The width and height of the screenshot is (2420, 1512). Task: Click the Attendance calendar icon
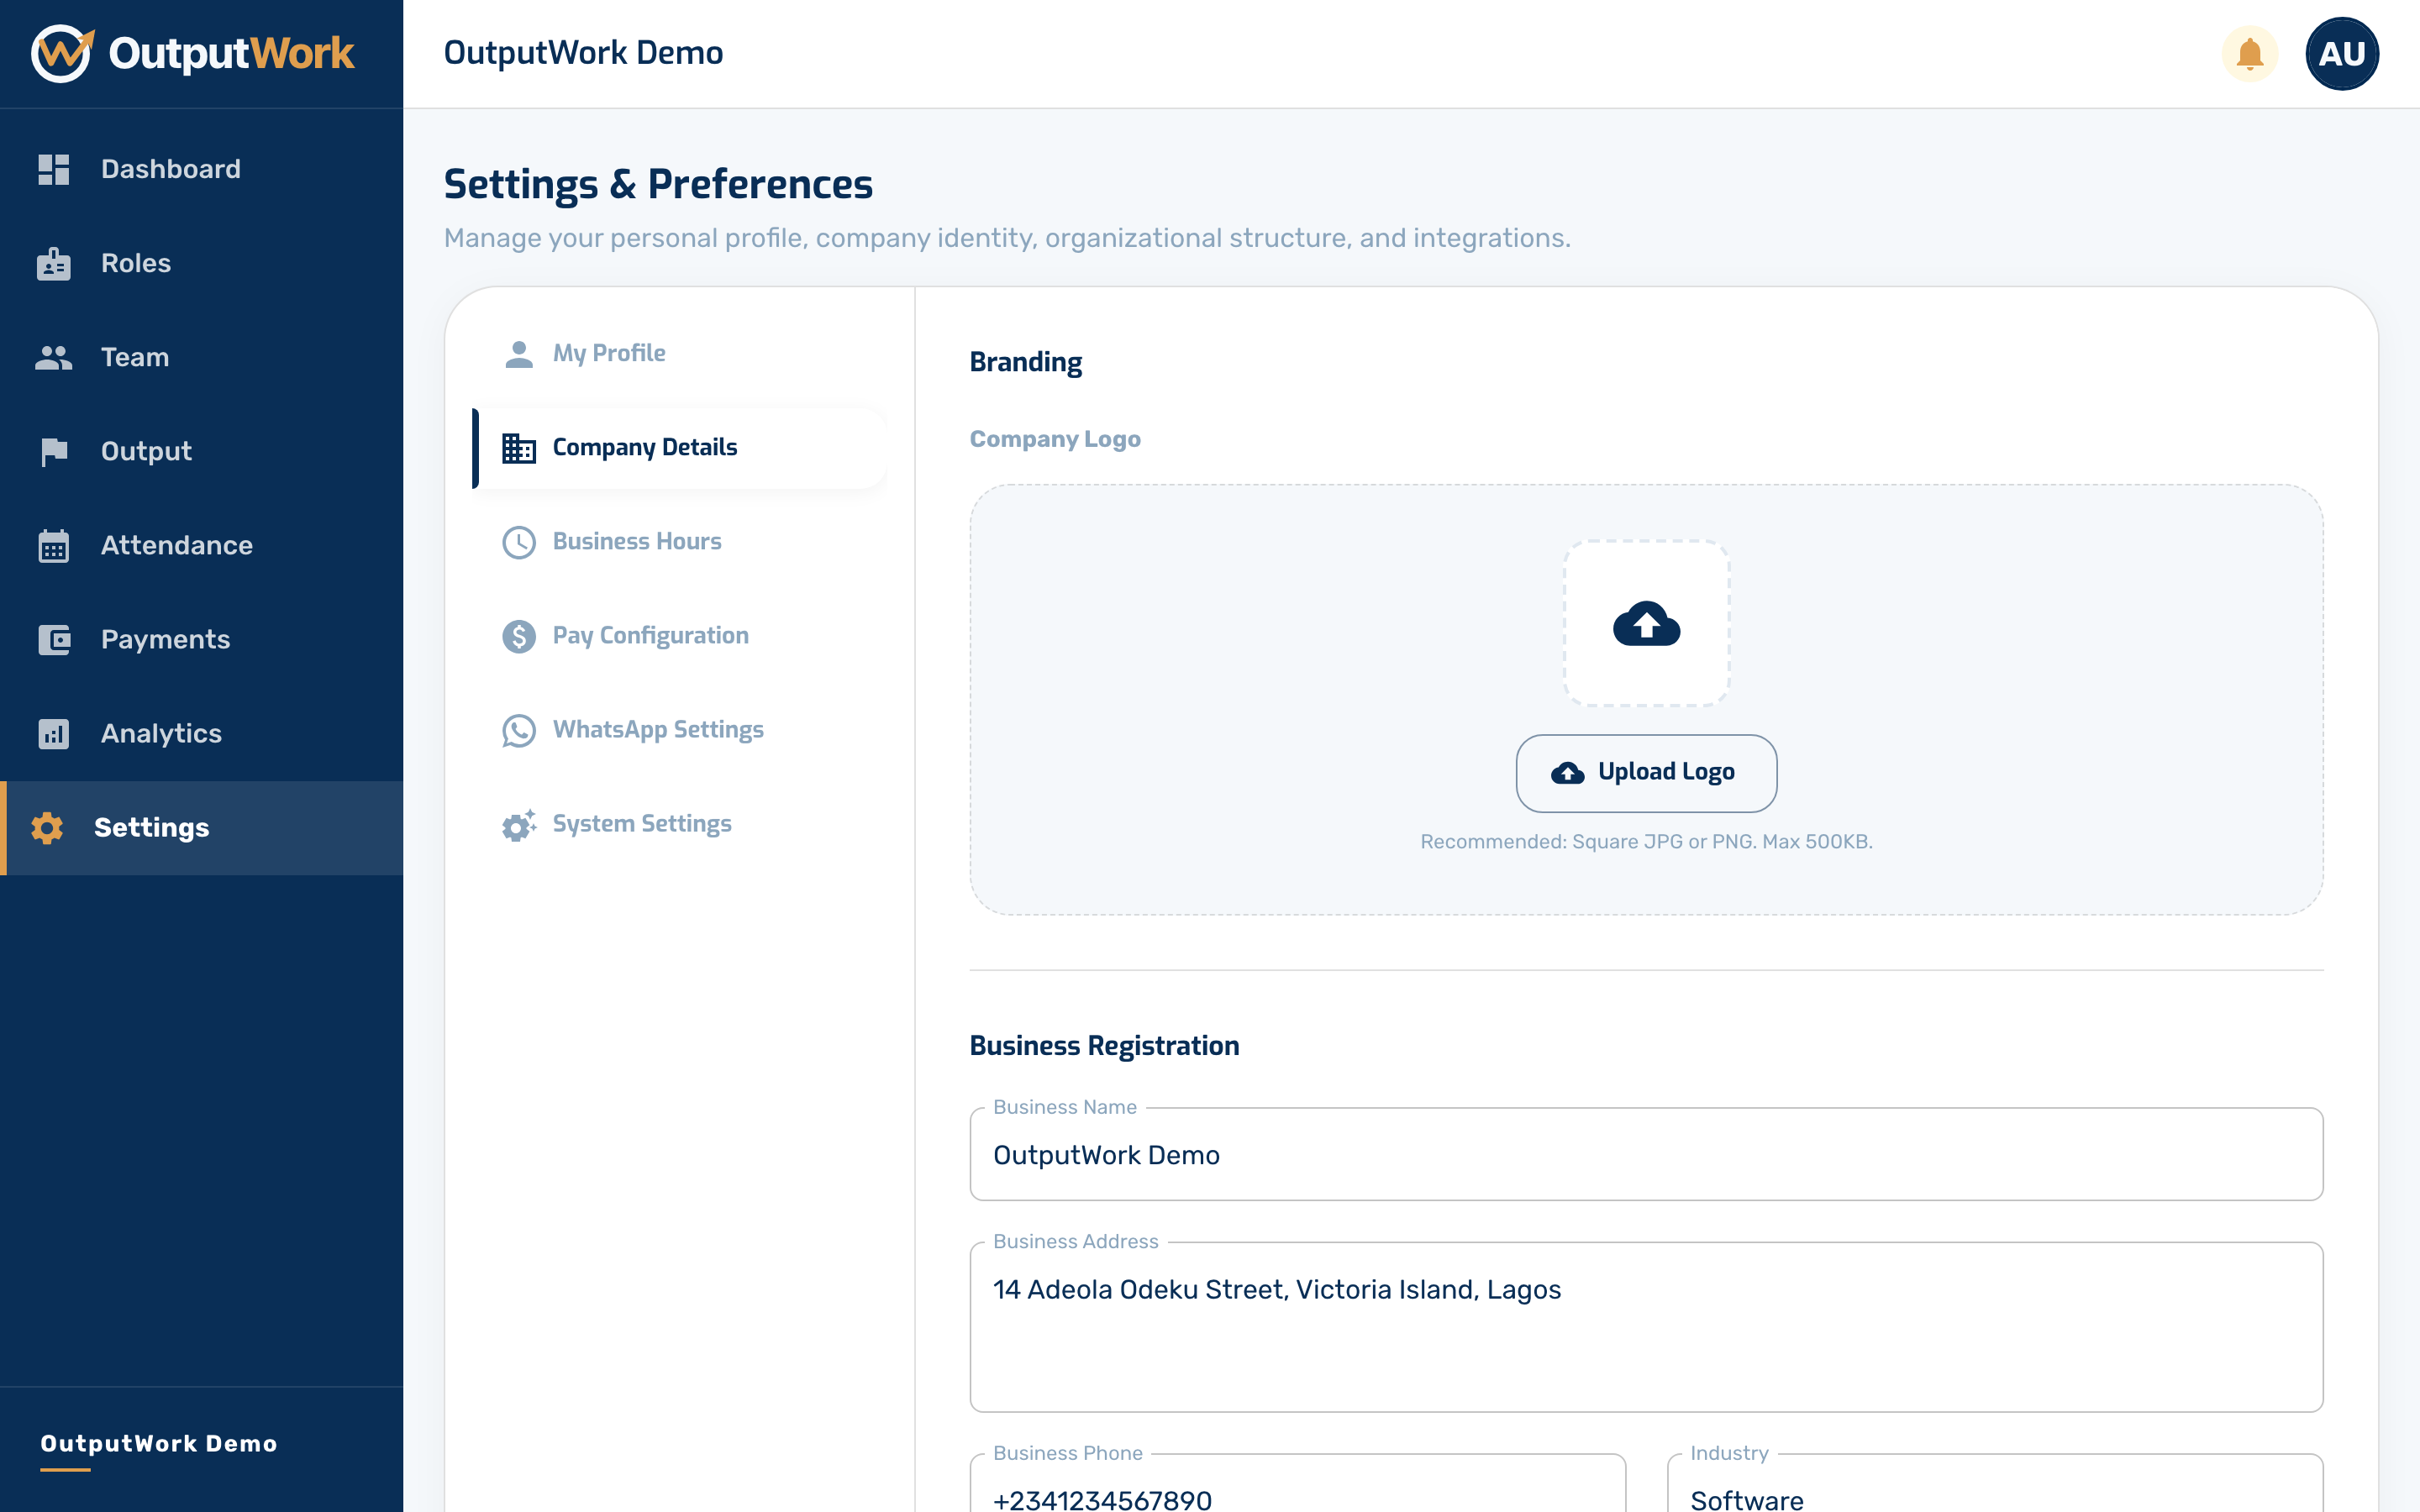pyautogui.click(x=54, y=546)
